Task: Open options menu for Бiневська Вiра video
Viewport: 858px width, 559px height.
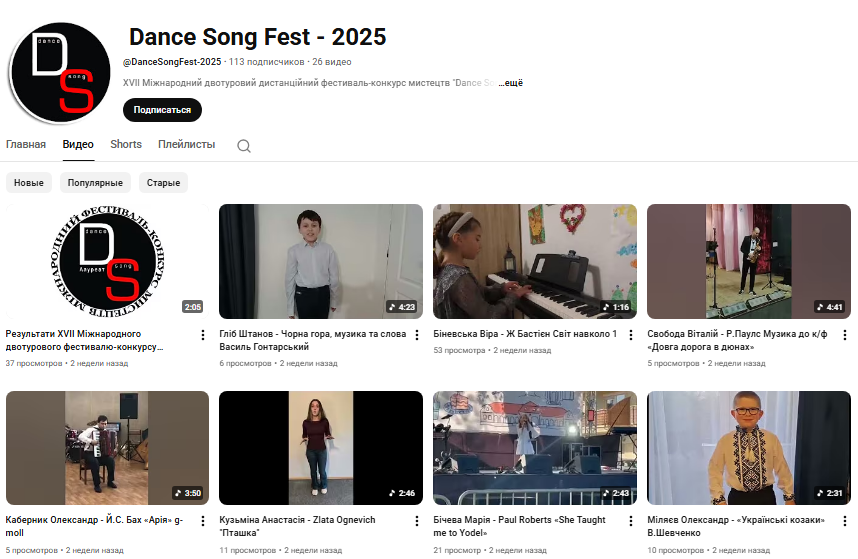Action: pos(630,336)
